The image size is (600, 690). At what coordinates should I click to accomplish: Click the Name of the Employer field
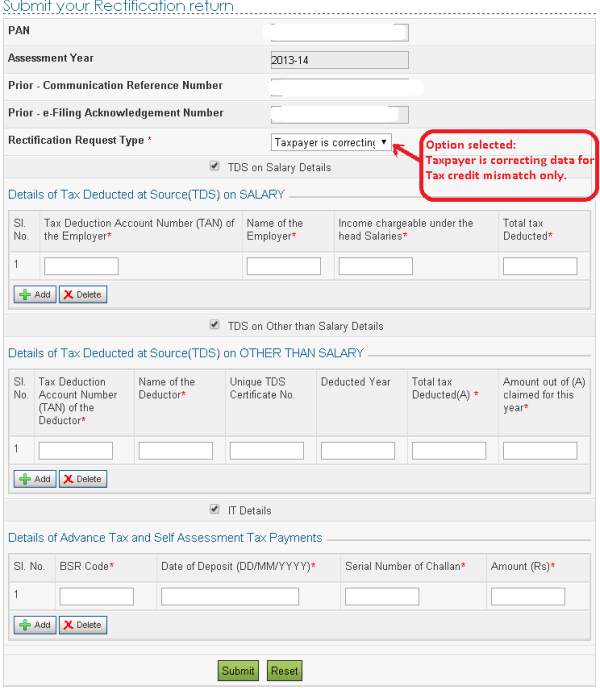tap(283, 266)
